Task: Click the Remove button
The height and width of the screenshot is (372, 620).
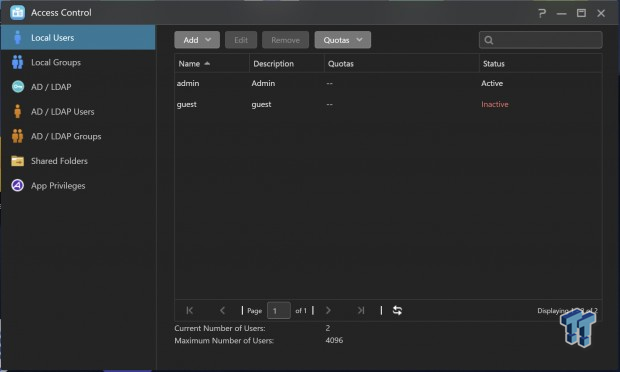Action: click(285, 40)
